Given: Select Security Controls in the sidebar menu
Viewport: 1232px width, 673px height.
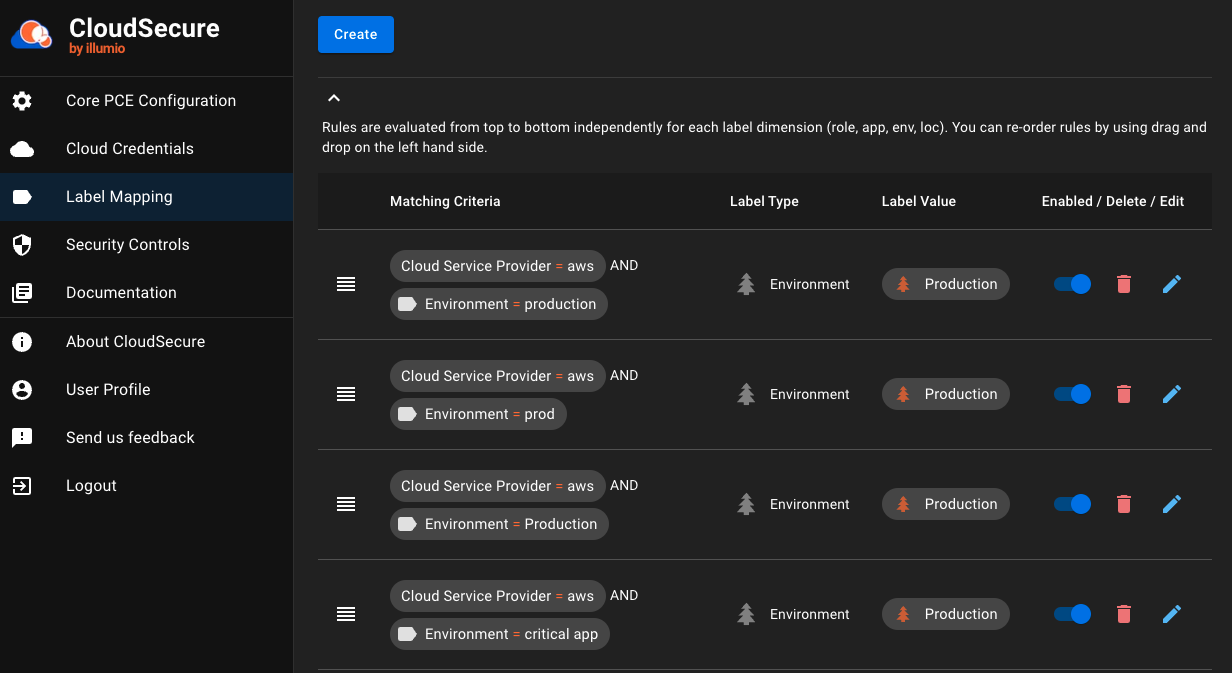Looking at the screenshot, I should 127,244.
